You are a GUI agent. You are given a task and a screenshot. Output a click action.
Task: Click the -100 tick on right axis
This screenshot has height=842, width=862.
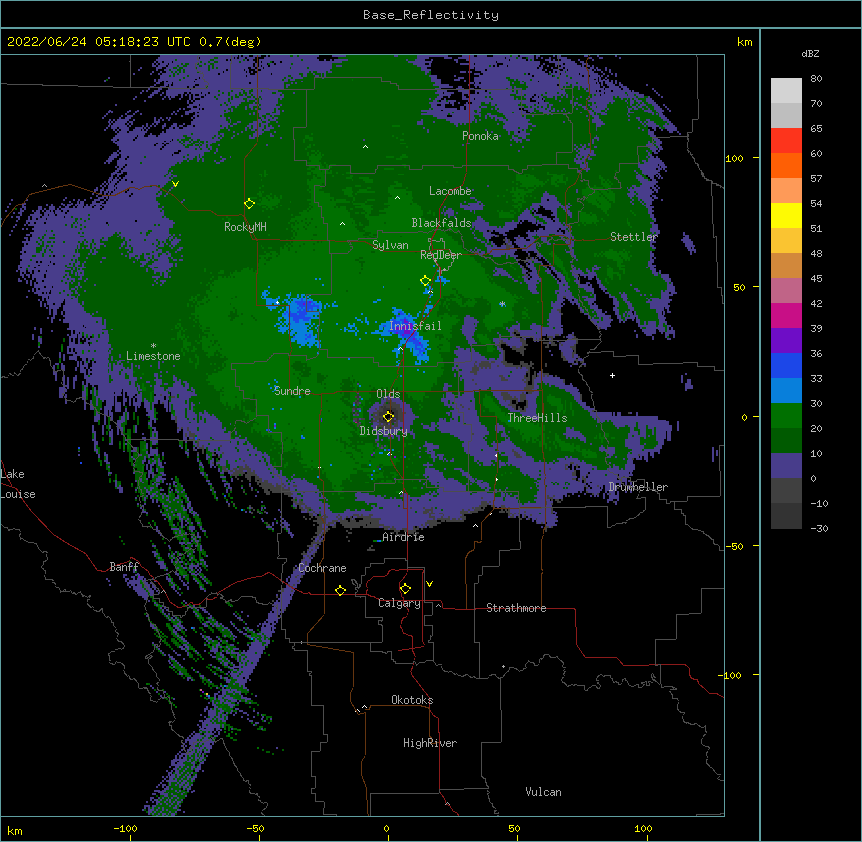pos(730,675)
